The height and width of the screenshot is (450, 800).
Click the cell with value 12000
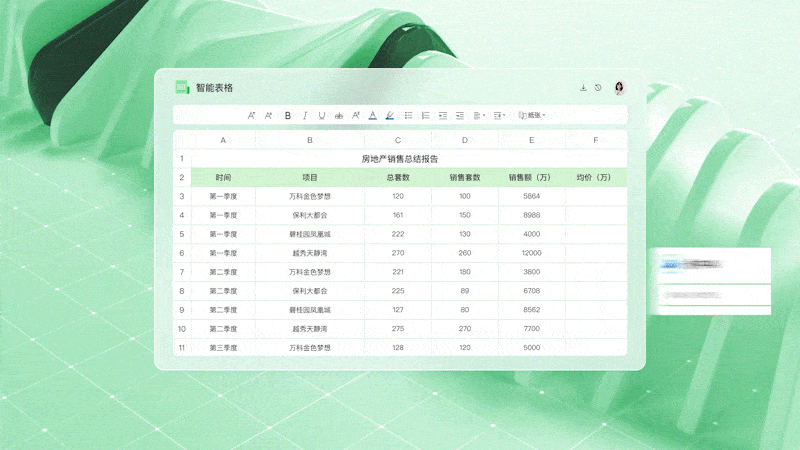point(532,253)
